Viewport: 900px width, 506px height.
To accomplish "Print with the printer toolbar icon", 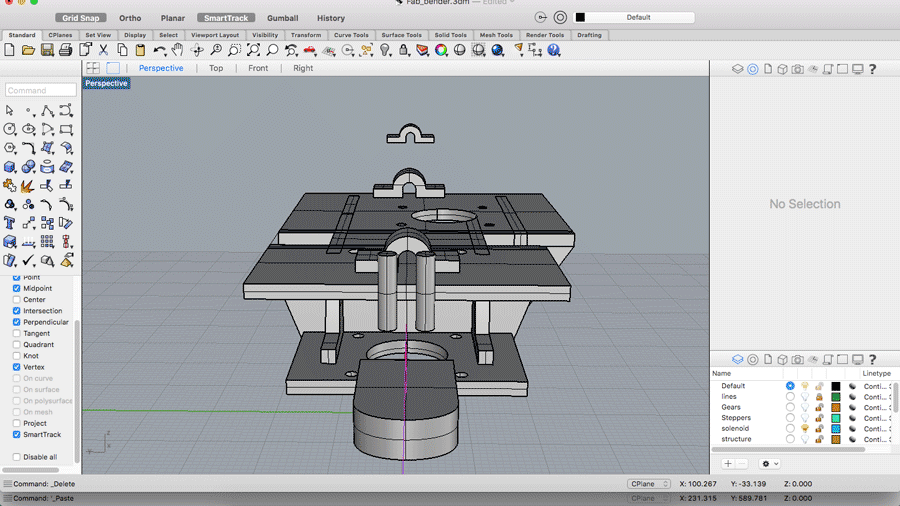I will [x=65, y=50].
